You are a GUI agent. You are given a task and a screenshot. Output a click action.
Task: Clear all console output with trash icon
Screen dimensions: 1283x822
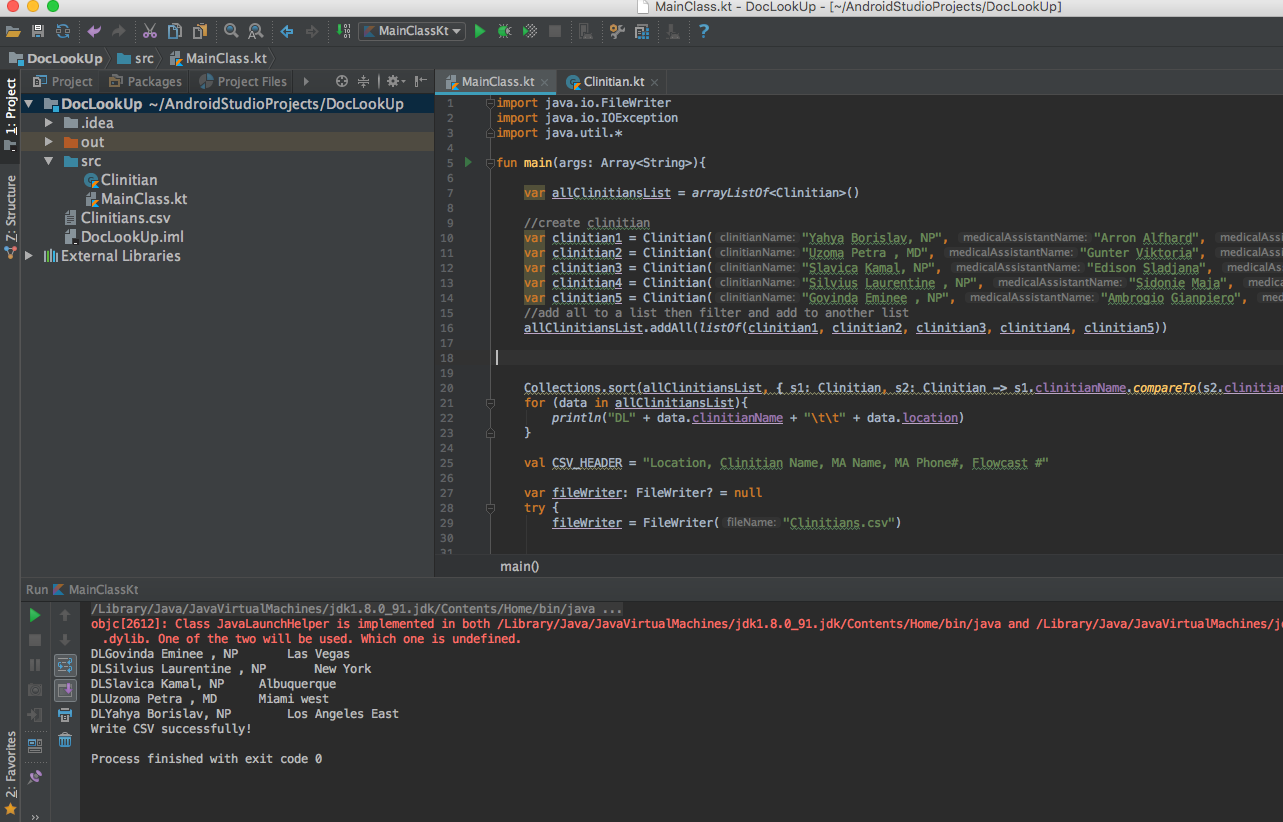(65, 740)
